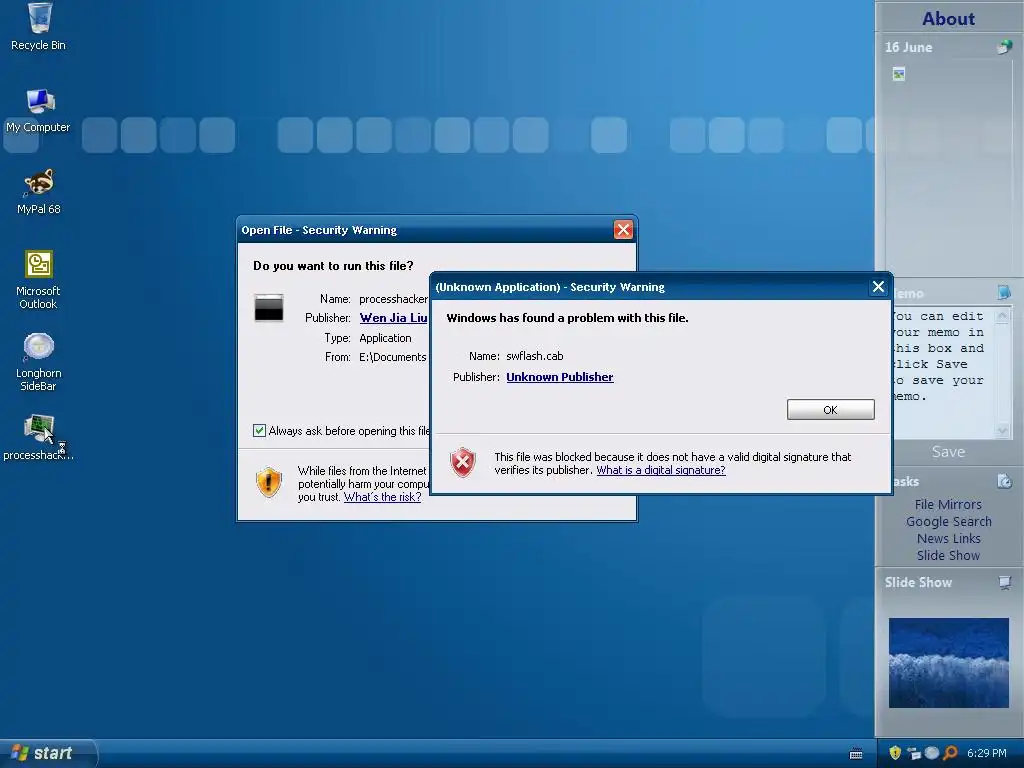1024x768 pixels.
Task: Click the memo scrollbar down arrow
Action: (1002, 430)
